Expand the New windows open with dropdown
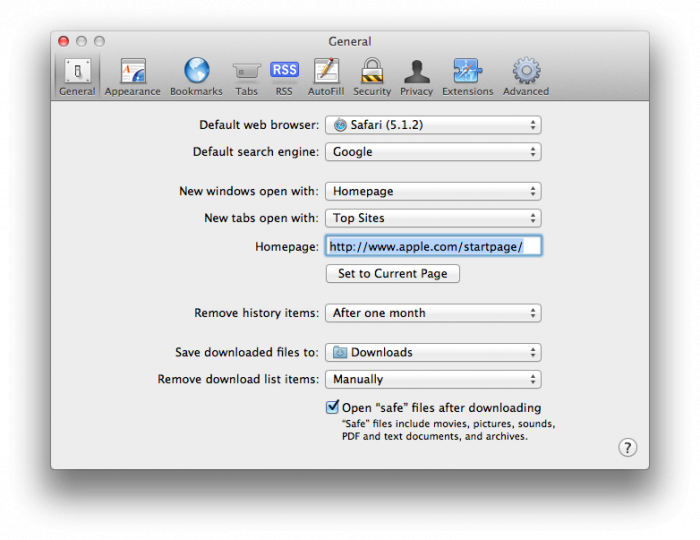700x540 pixels. click(433, 191)
